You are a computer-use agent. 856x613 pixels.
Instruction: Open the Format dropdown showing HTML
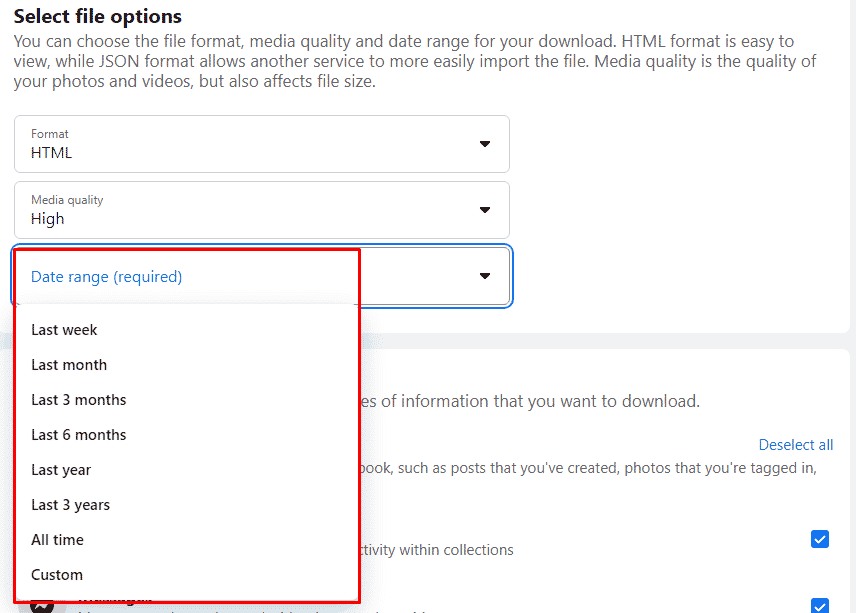(x=261, y=144)
